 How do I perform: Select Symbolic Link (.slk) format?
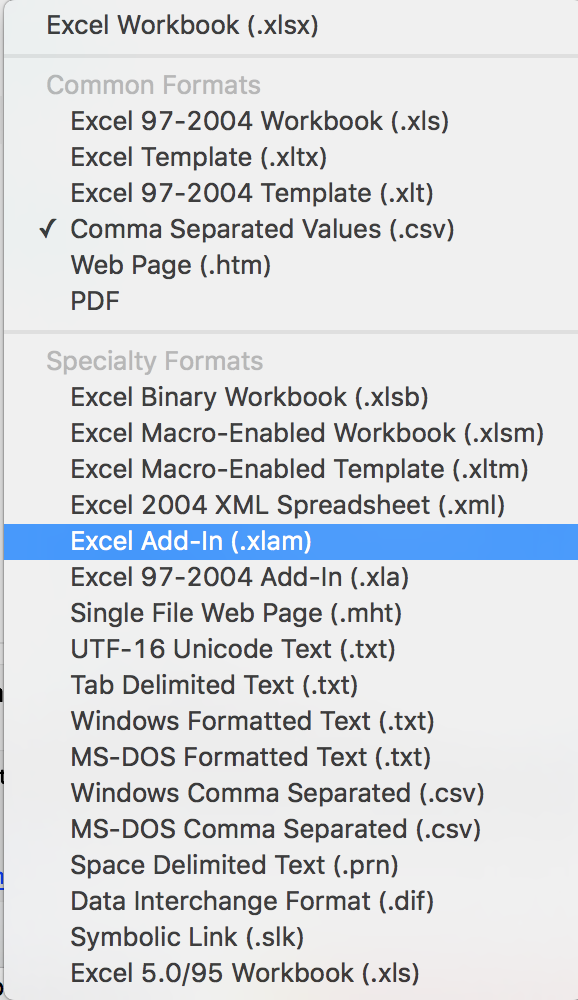click(291, 937)
